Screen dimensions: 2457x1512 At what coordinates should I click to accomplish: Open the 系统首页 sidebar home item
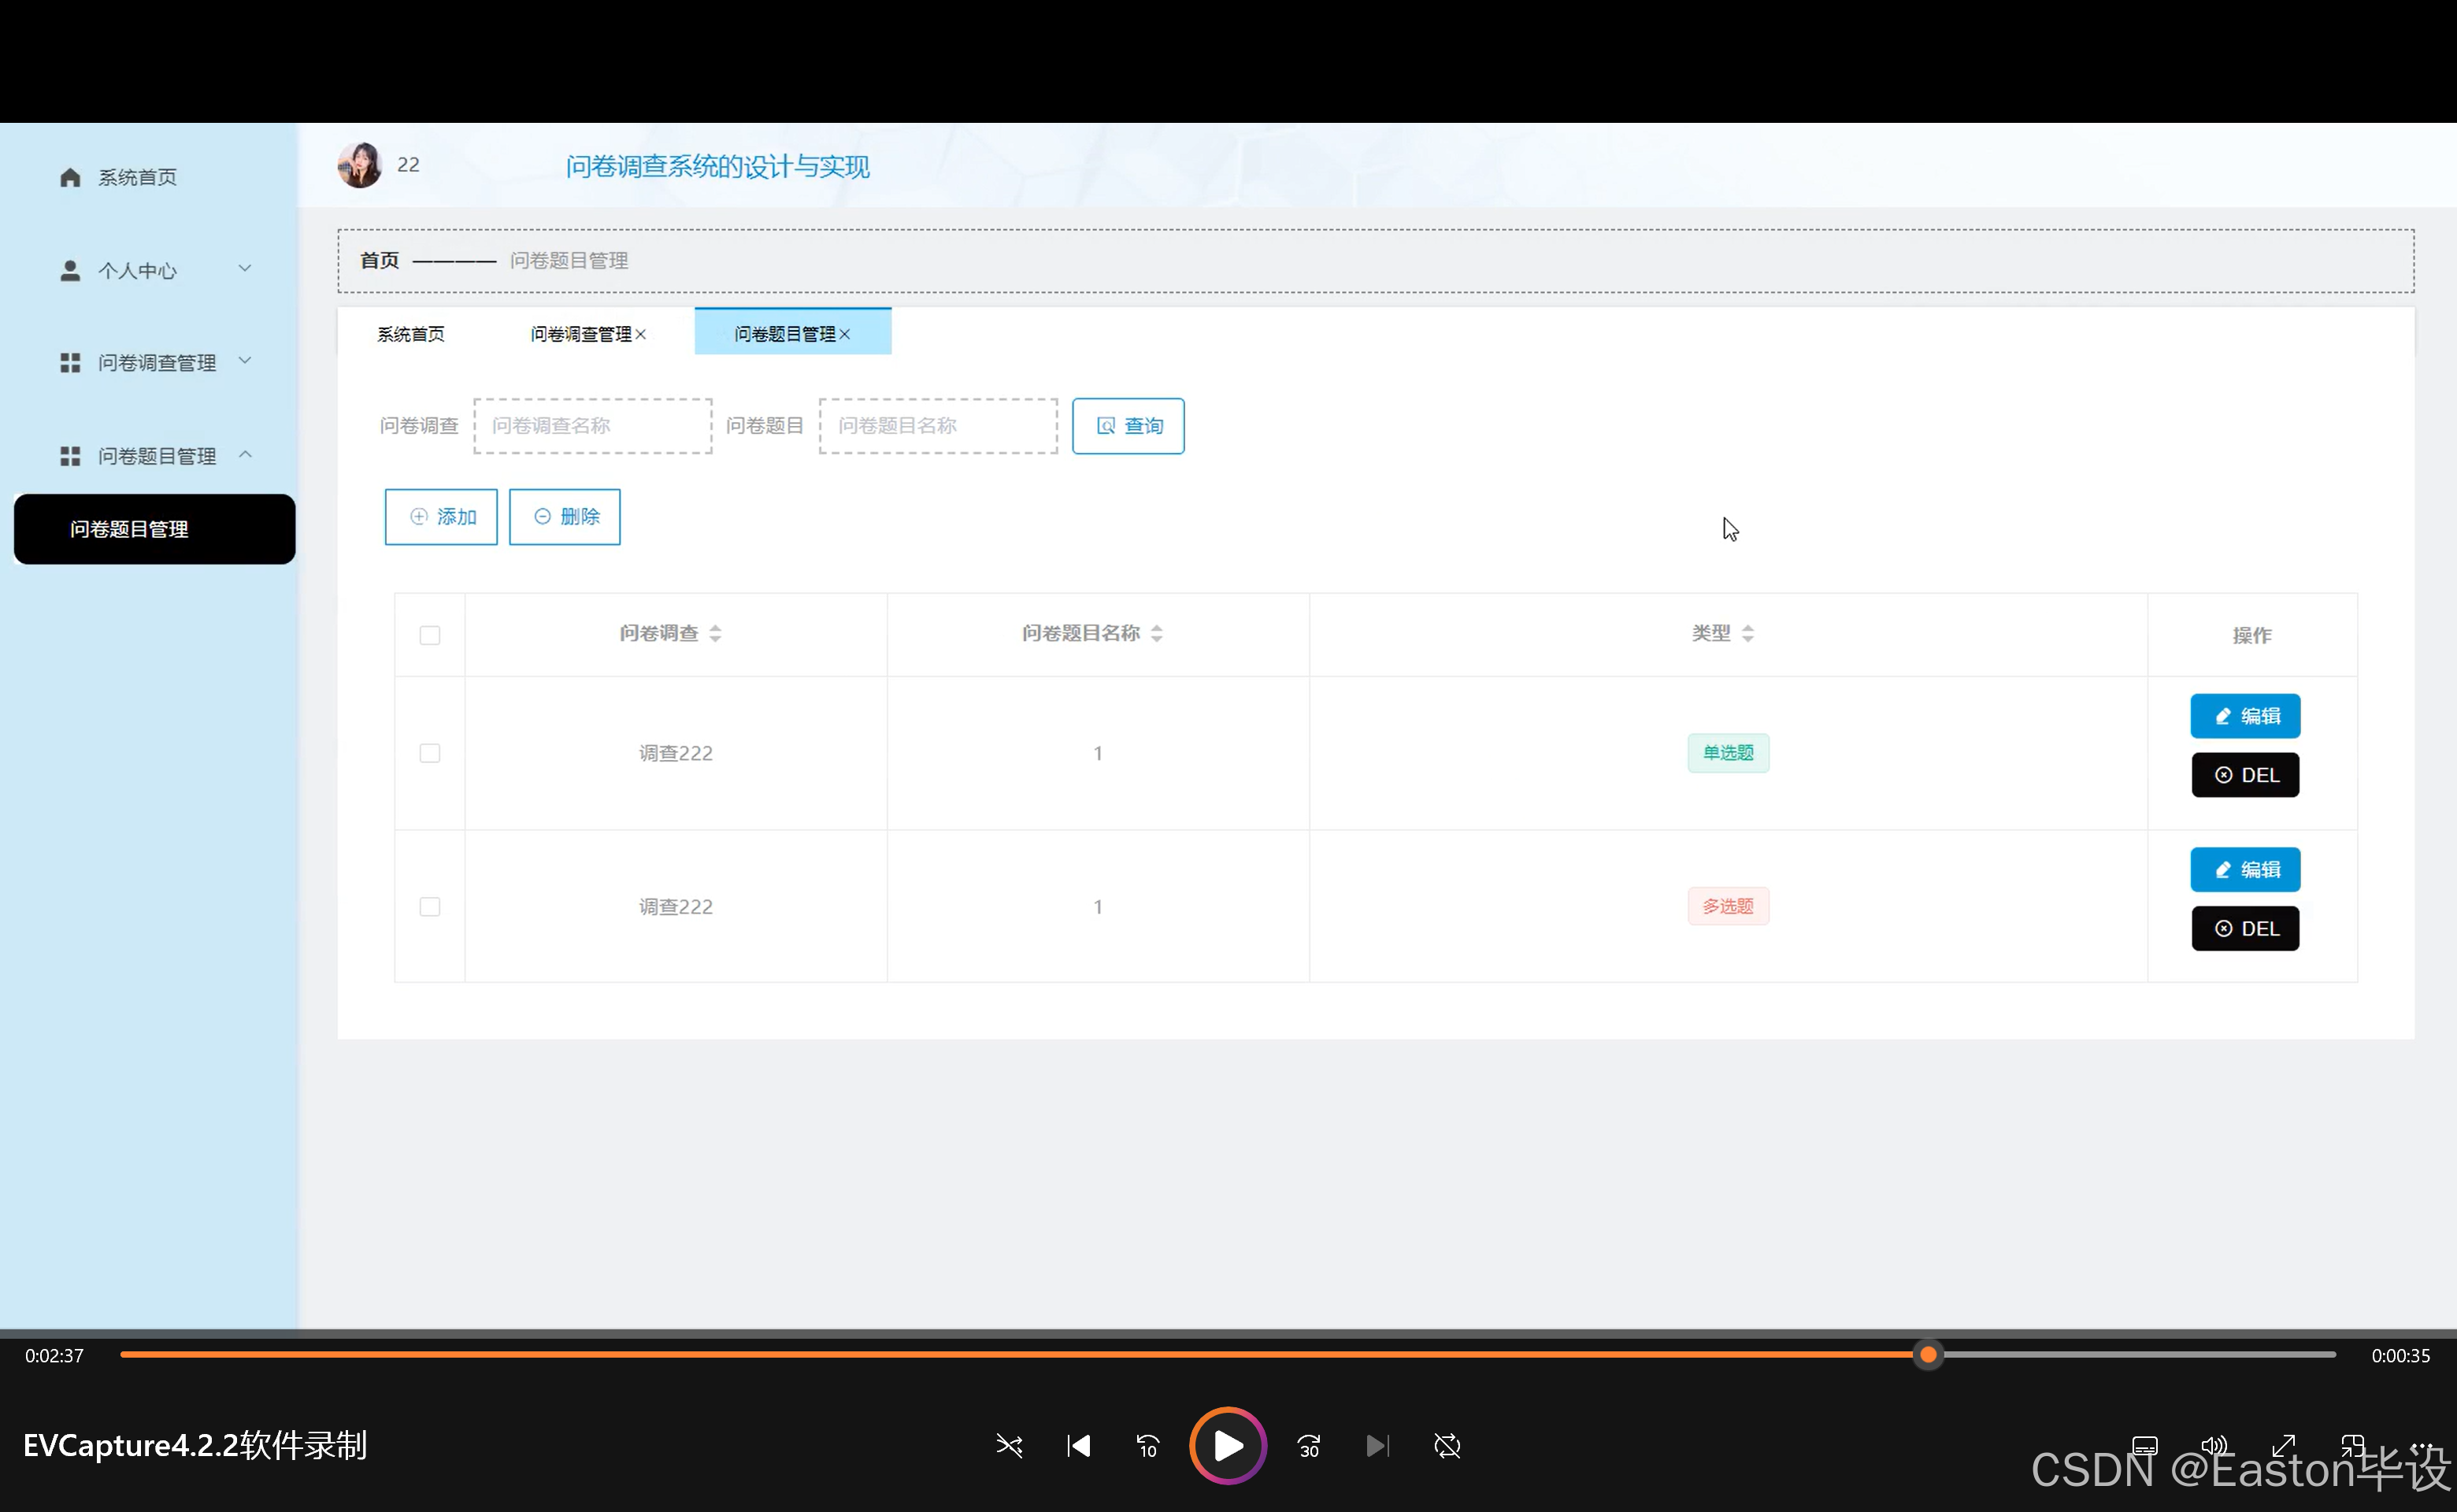(137, 177)
